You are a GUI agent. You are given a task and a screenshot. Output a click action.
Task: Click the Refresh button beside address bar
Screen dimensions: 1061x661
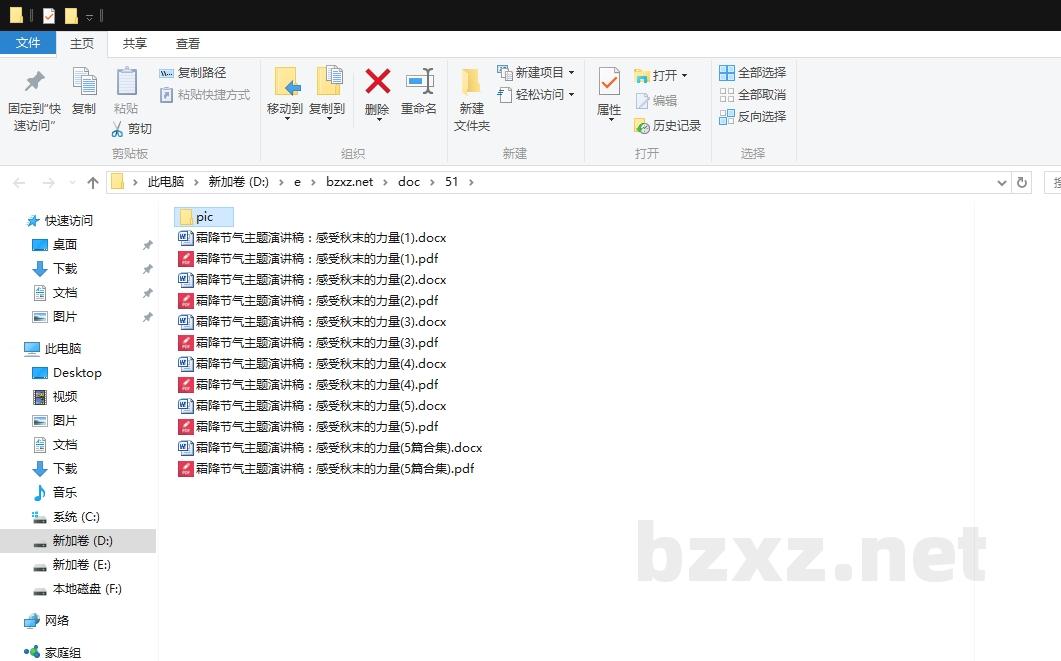pos(1021,182)
